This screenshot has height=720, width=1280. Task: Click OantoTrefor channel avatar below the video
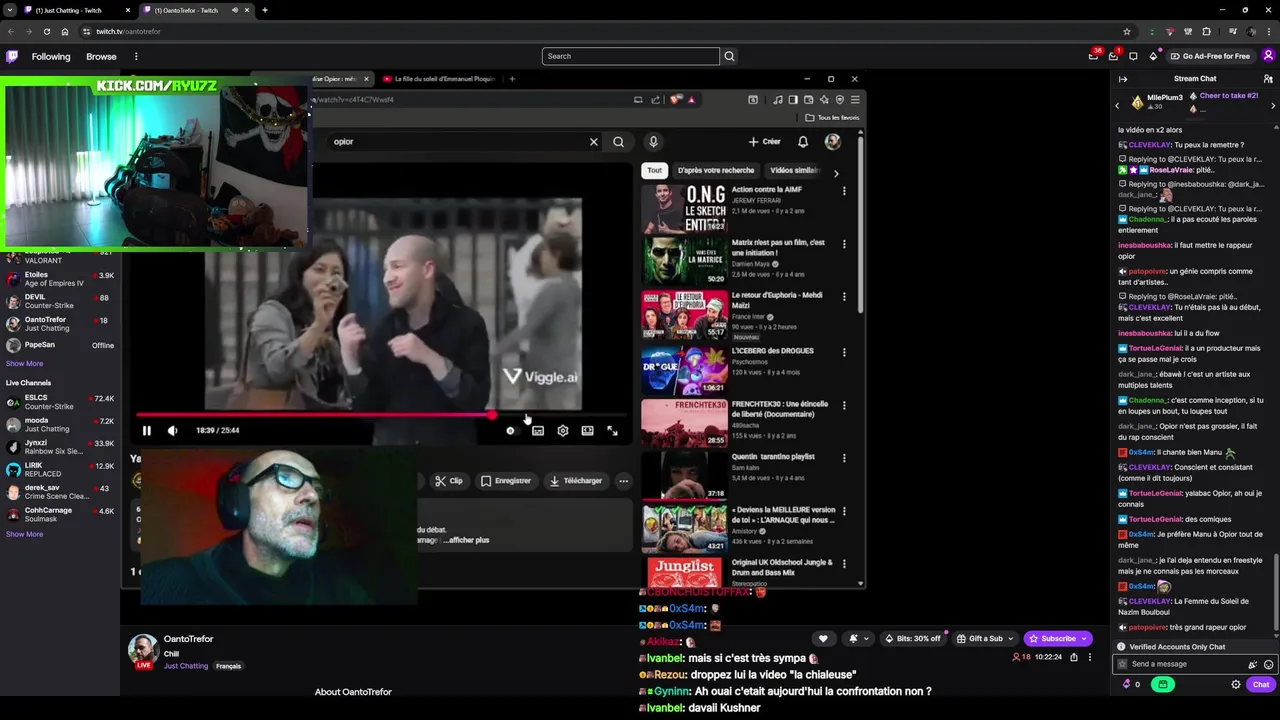143,650
